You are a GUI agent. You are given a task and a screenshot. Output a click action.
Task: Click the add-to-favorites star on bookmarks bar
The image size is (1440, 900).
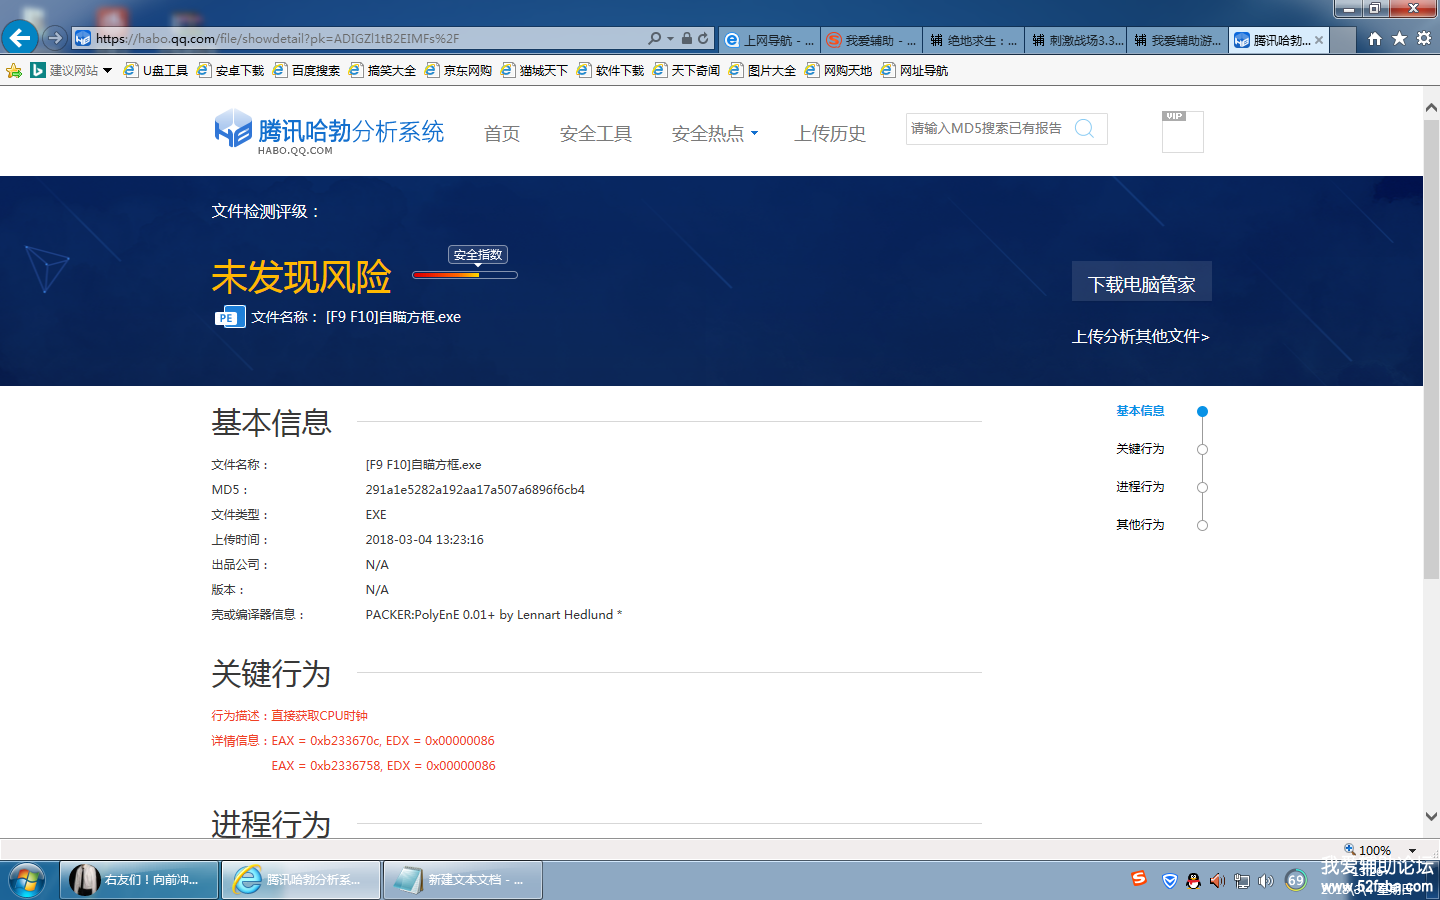(14, 70)
